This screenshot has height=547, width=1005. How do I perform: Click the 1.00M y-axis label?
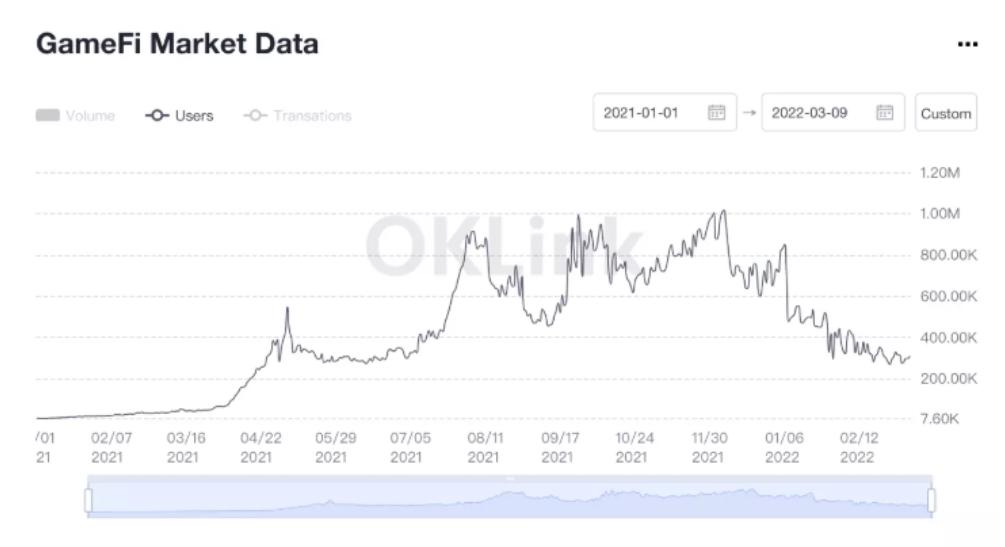939,214
